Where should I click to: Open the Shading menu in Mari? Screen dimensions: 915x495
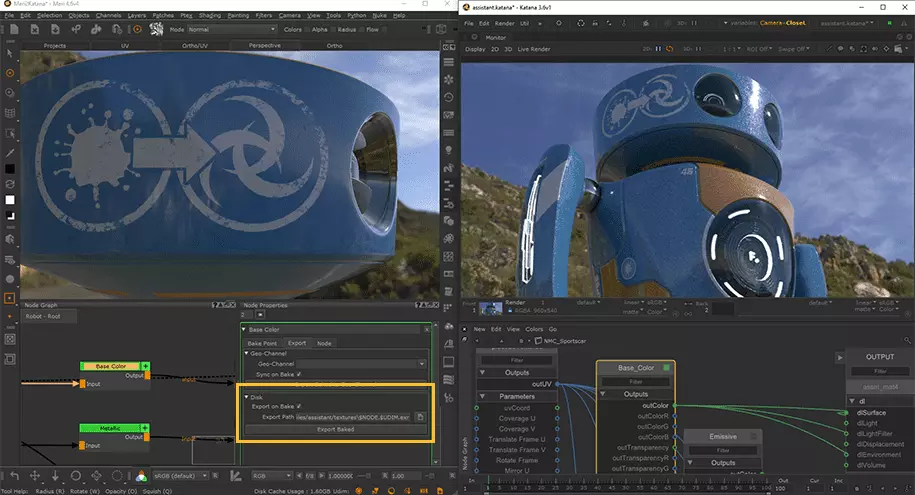pos(209,16)
